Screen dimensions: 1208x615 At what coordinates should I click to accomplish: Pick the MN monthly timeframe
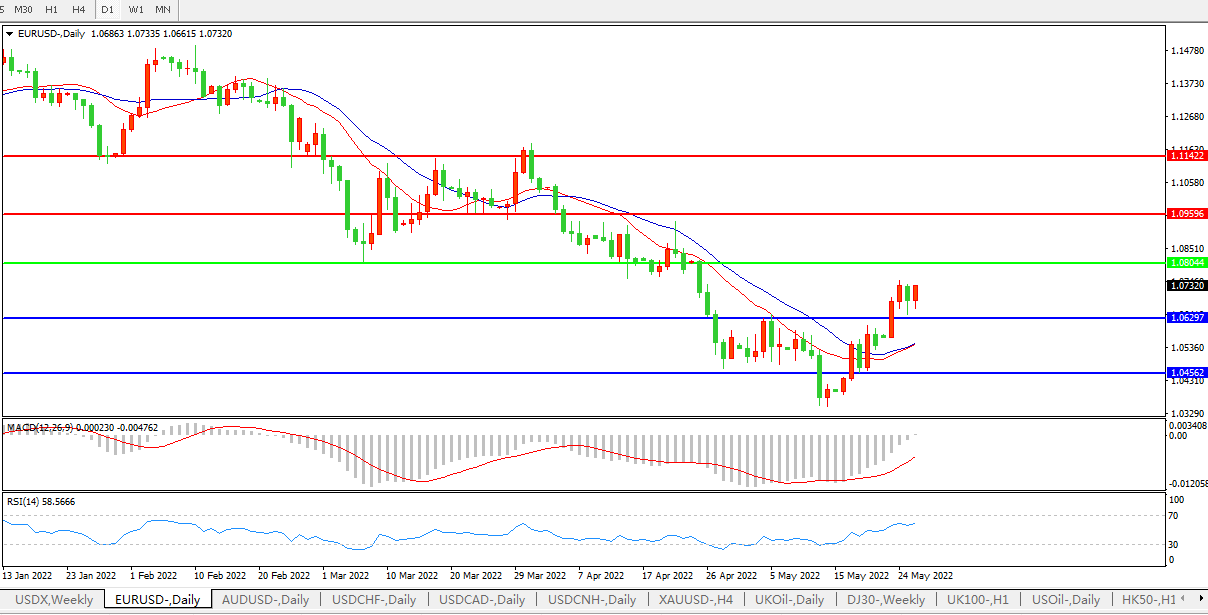(x=163, y=9)
